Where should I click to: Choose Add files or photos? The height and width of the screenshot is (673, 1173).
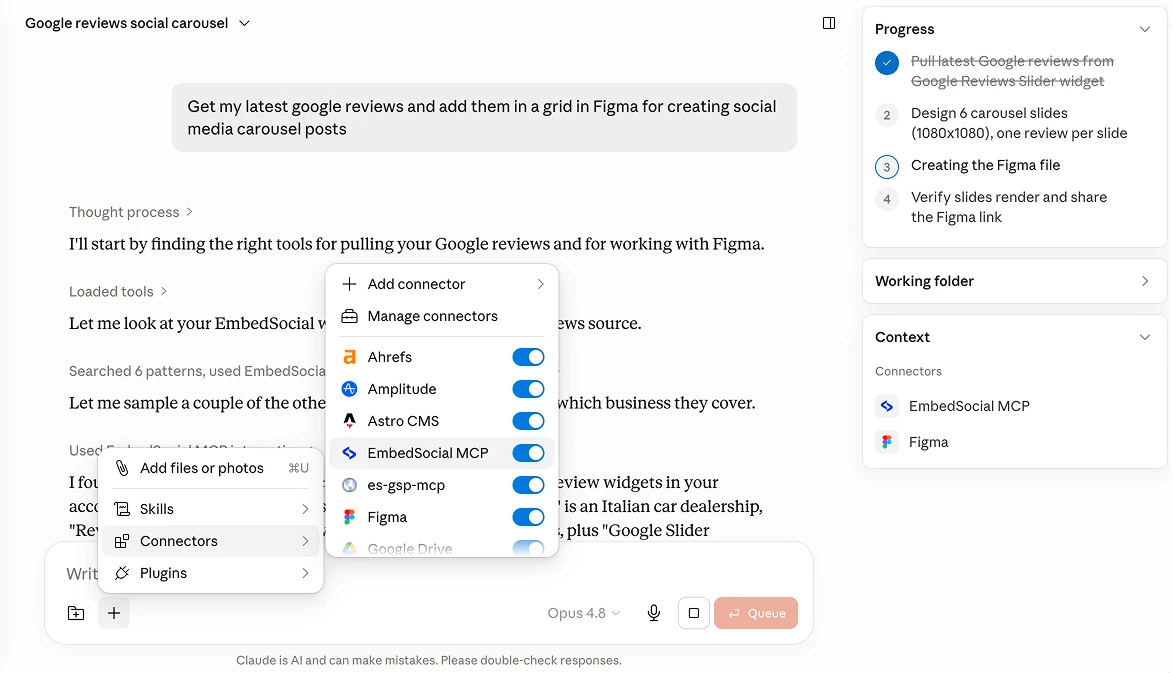point(211,468)
